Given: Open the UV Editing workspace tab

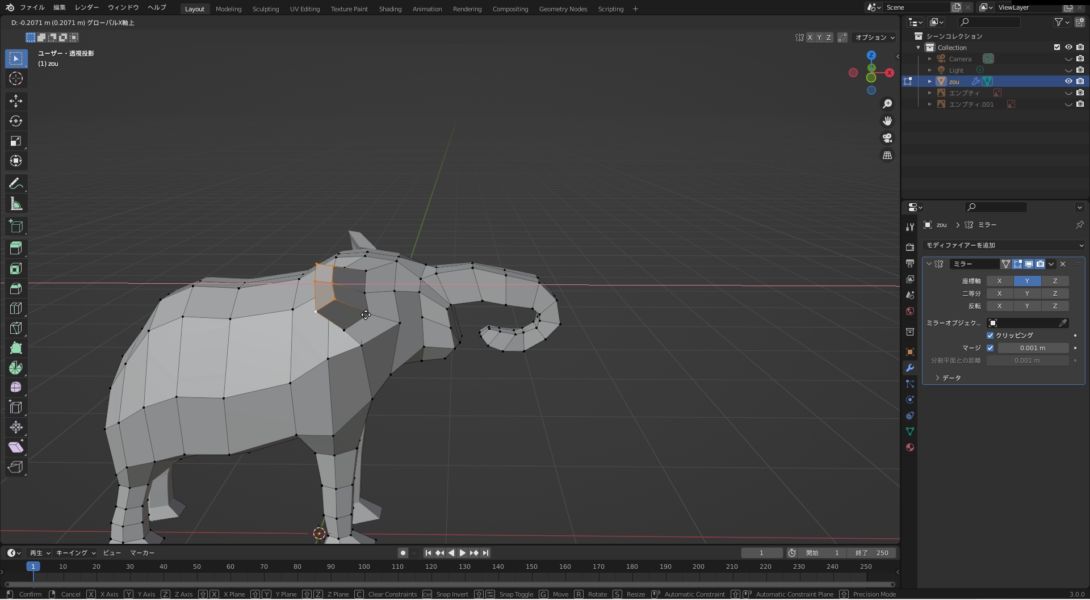Looking at the screenshot, I should tap(304, 9).
